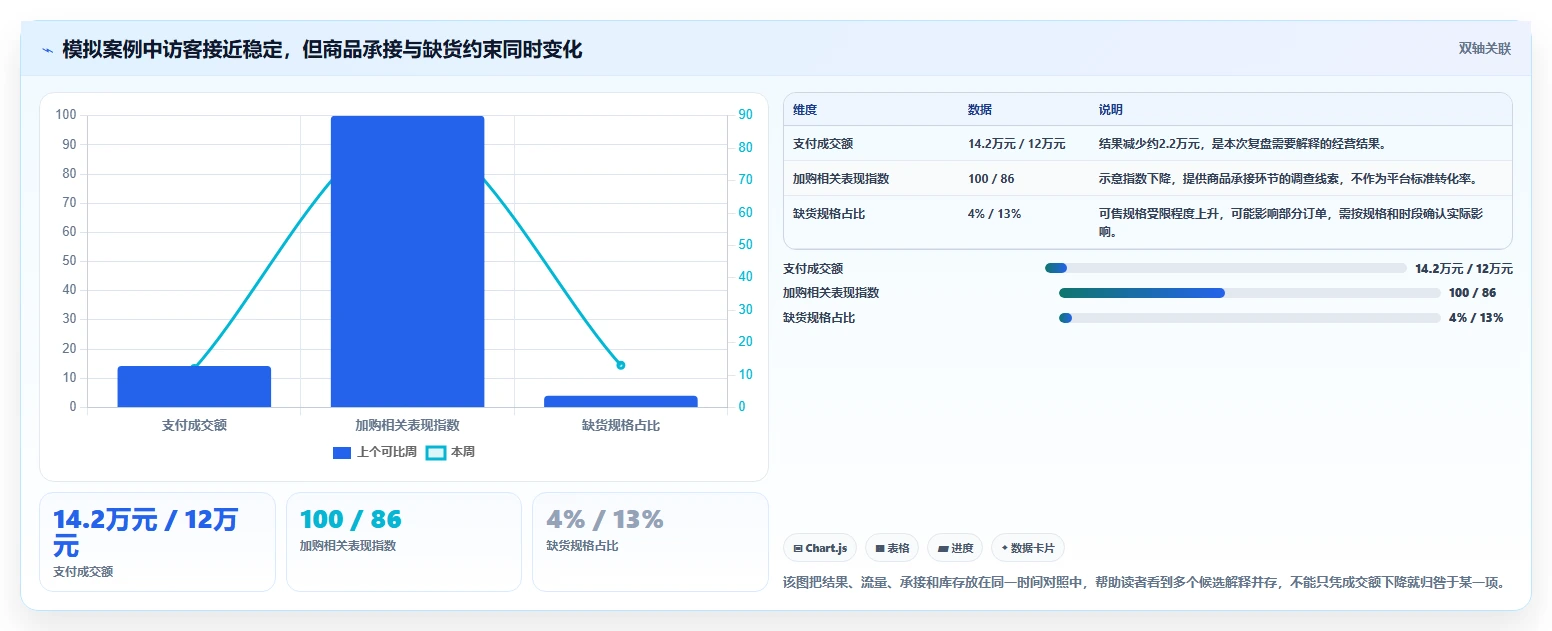Click the blue 上个可比周 legend swatch

pos(342,453)
